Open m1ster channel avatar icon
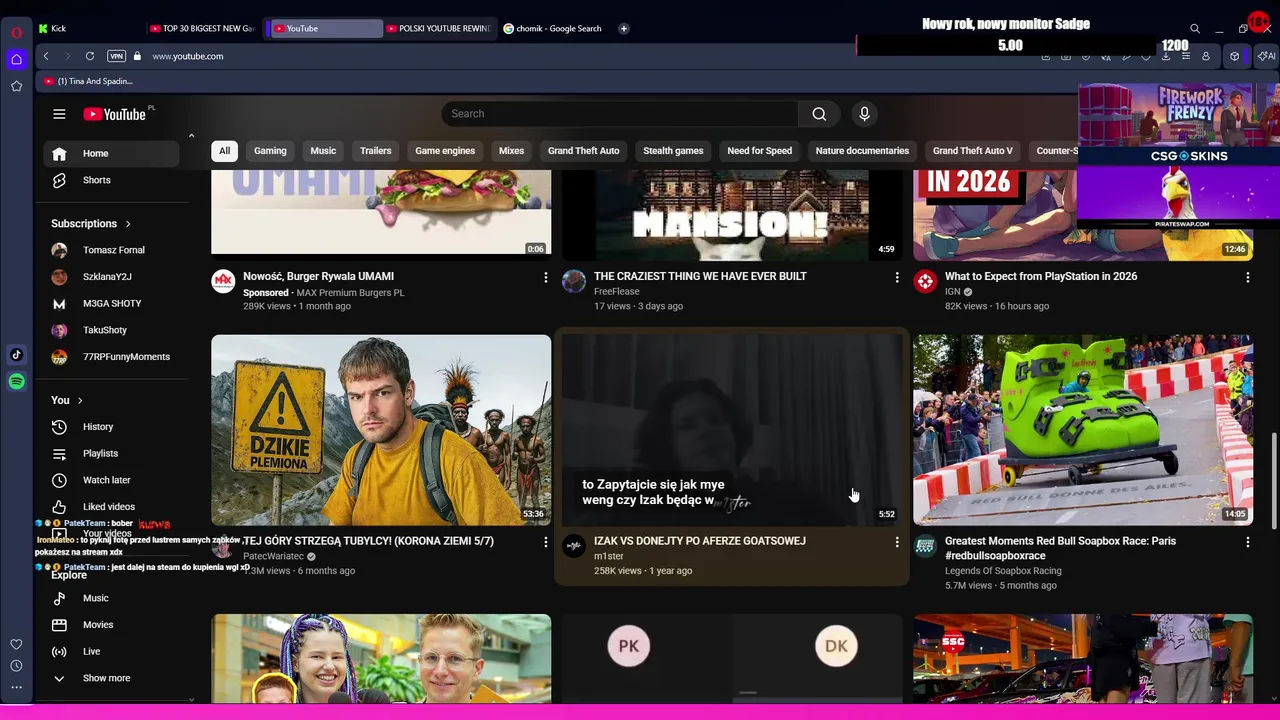The width and height of the screenshot is (1280, 720). click(574, 546)
